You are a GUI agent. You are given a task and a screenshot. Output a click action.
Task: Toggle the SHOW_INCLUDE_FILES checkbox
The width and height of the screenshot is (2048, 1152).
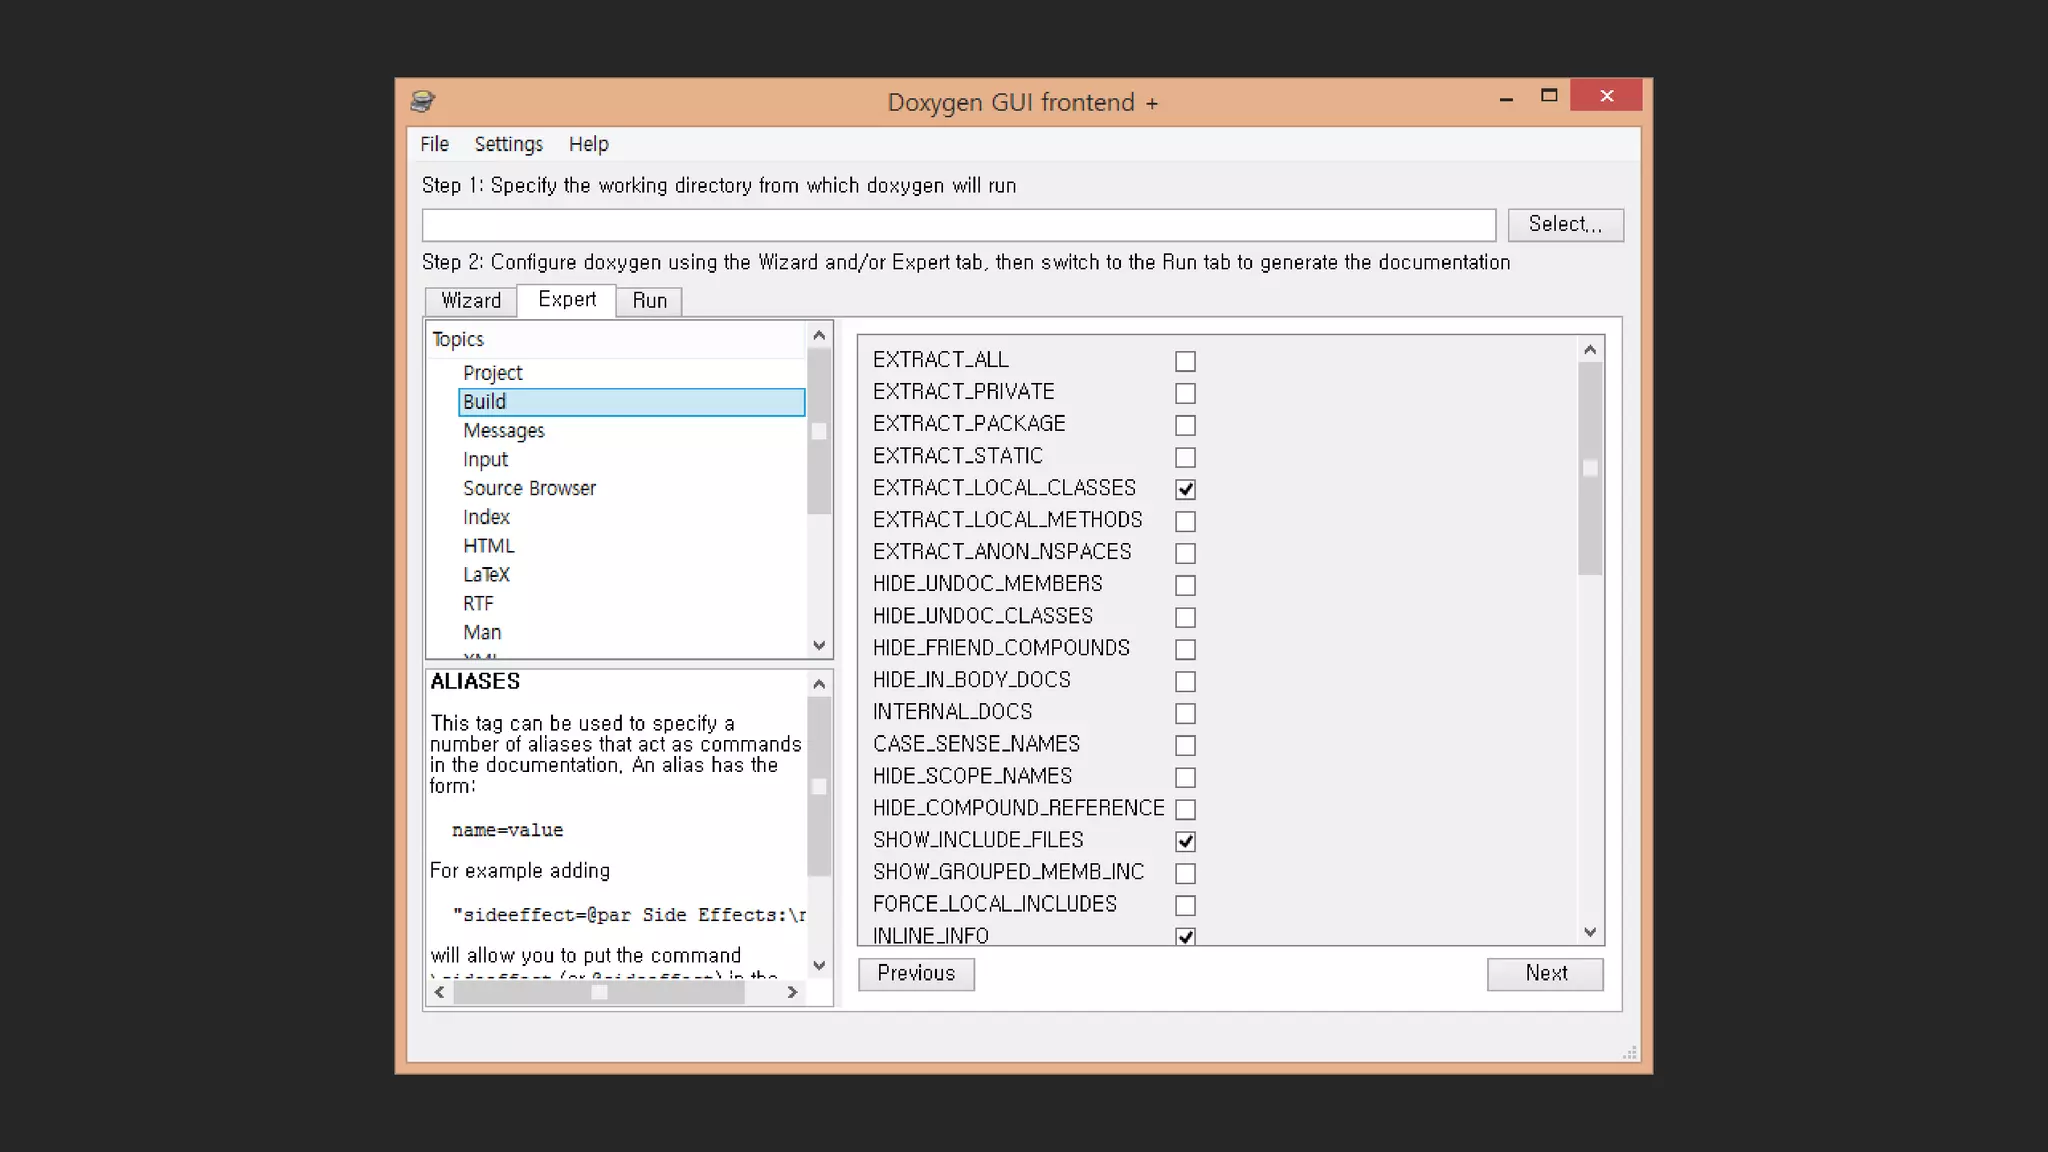point(1185,841)
